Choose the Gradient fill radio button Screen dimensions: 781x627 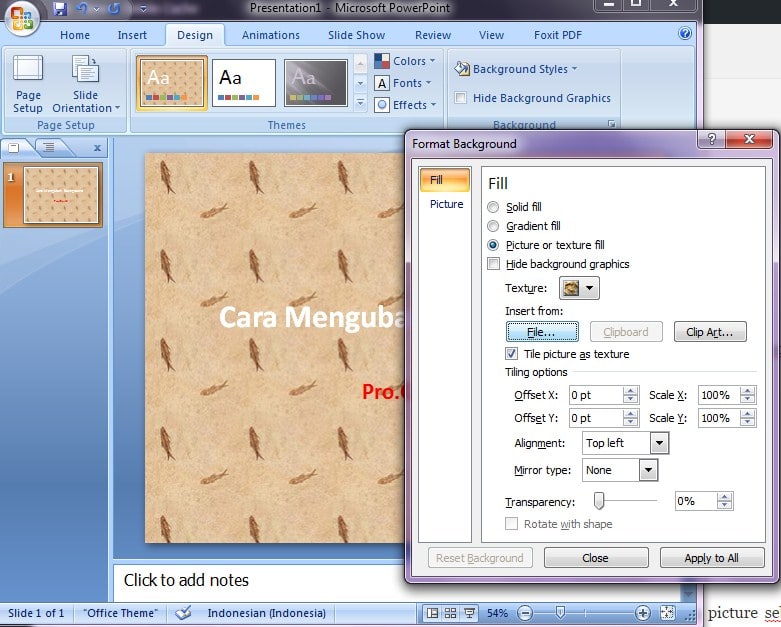[x=492, y=226]
